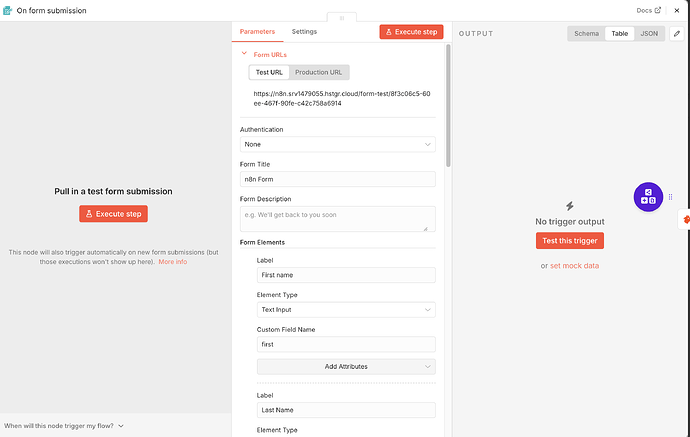Open the Element Type dropdown showing Text Input

click(345, 310)
